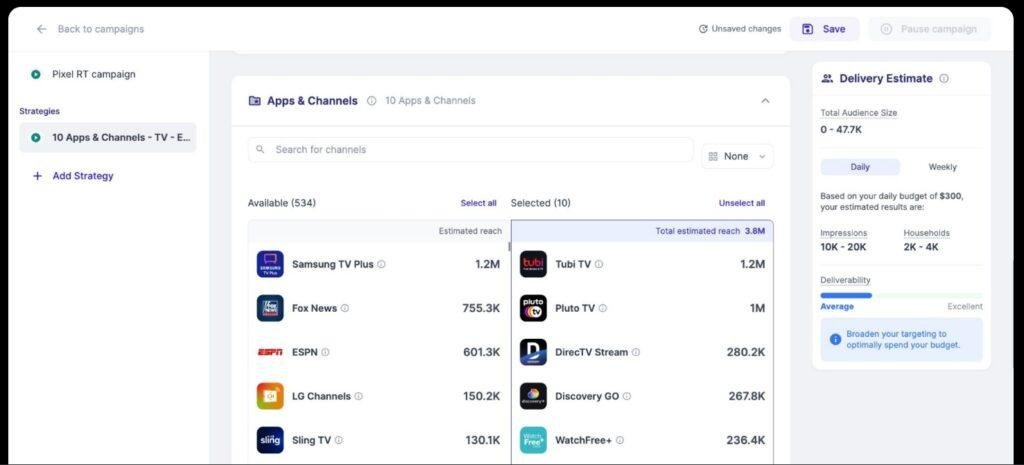
Task: Click the Total Audience Size label
Action: click(x=859, y=113)
